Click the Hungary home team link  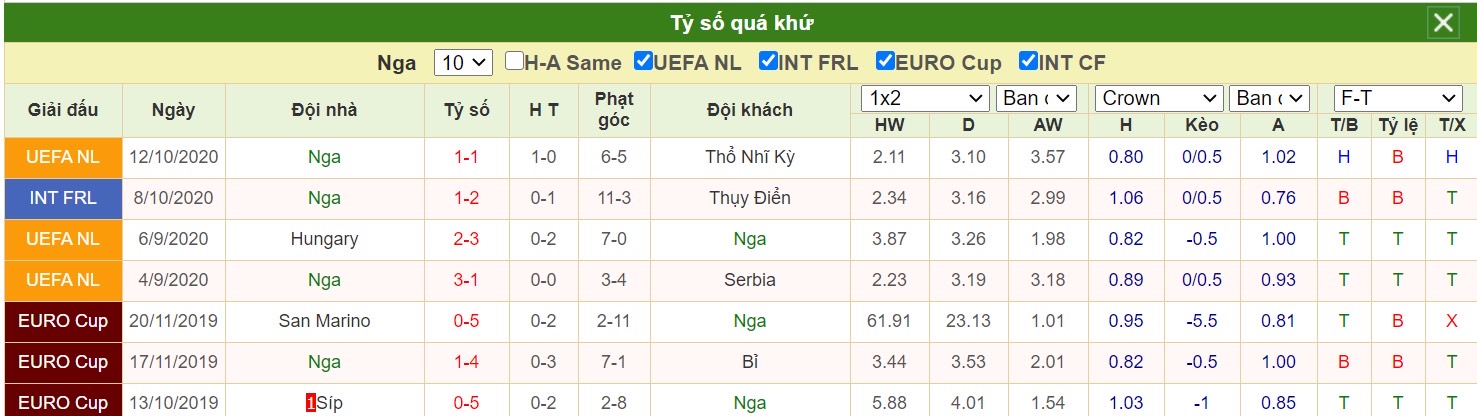tap(324, 239)
